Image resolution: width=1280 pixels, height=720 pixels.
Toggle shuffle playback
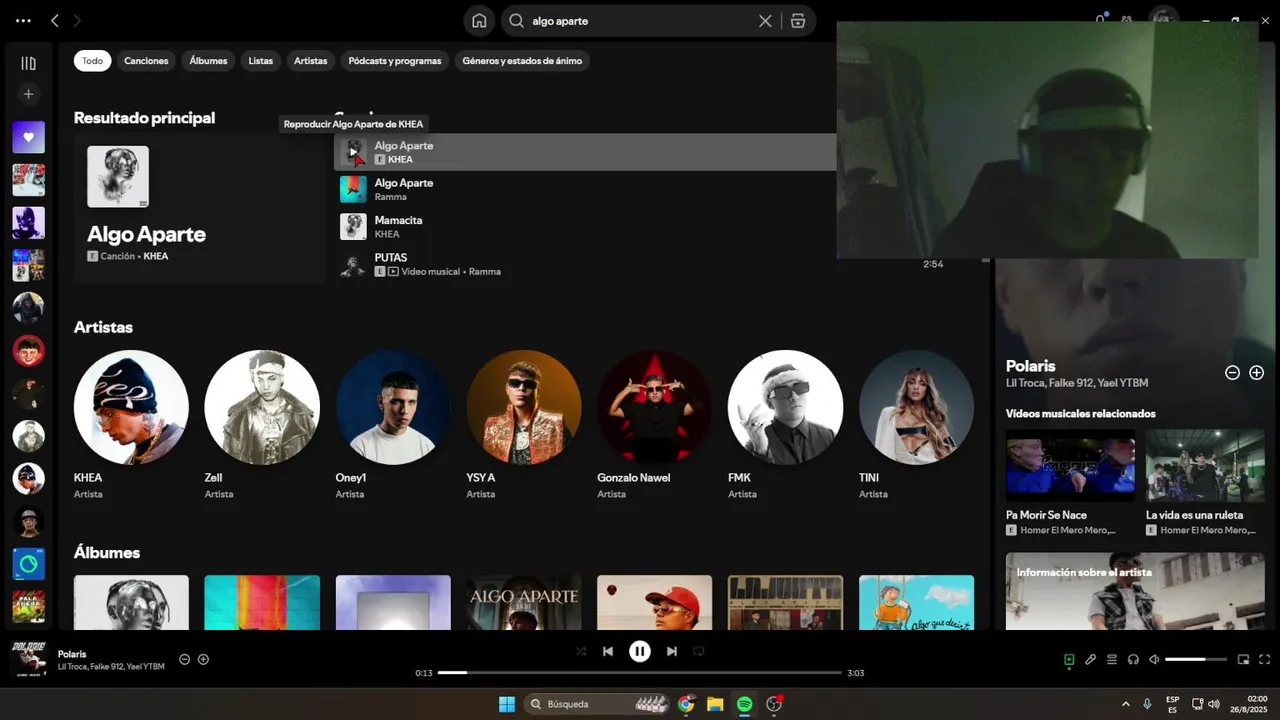click(x=581, y=651)
